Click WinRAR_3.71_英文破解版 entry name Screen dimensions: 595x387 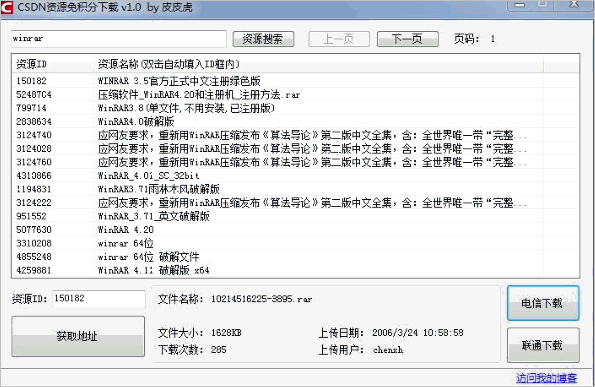154,216
